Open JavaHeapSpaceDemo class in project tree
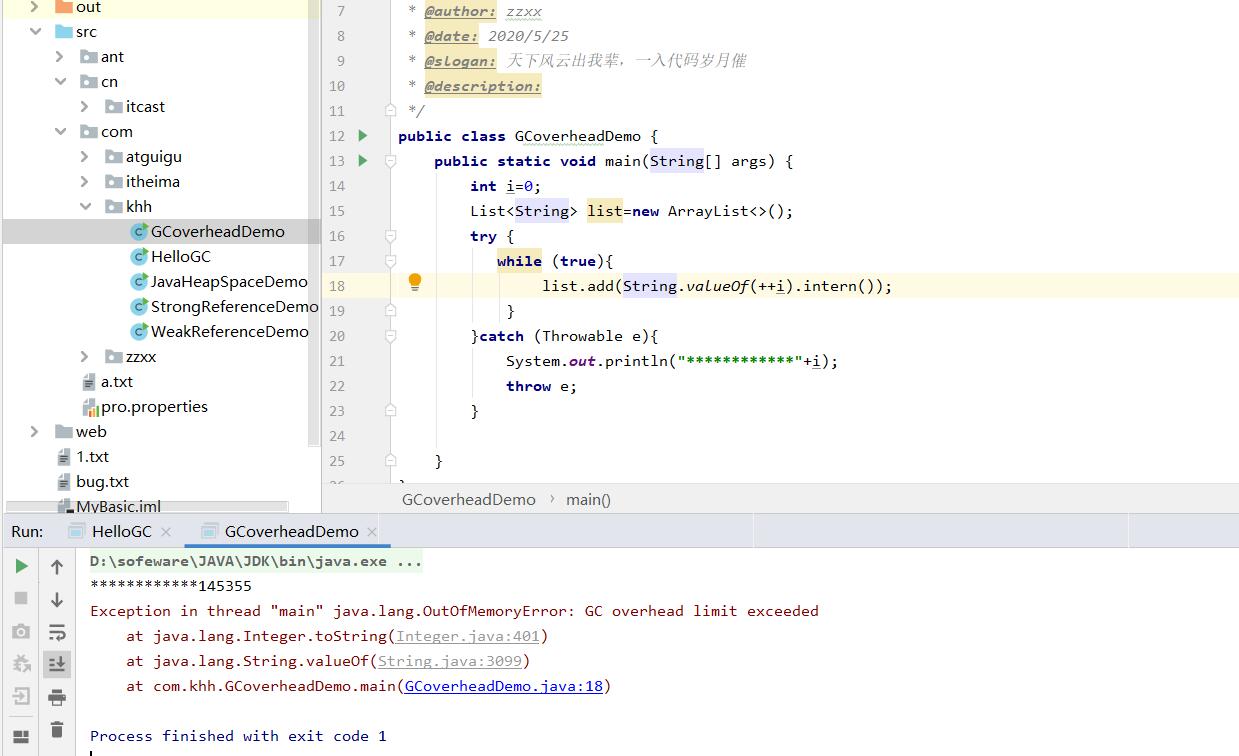 228,282
